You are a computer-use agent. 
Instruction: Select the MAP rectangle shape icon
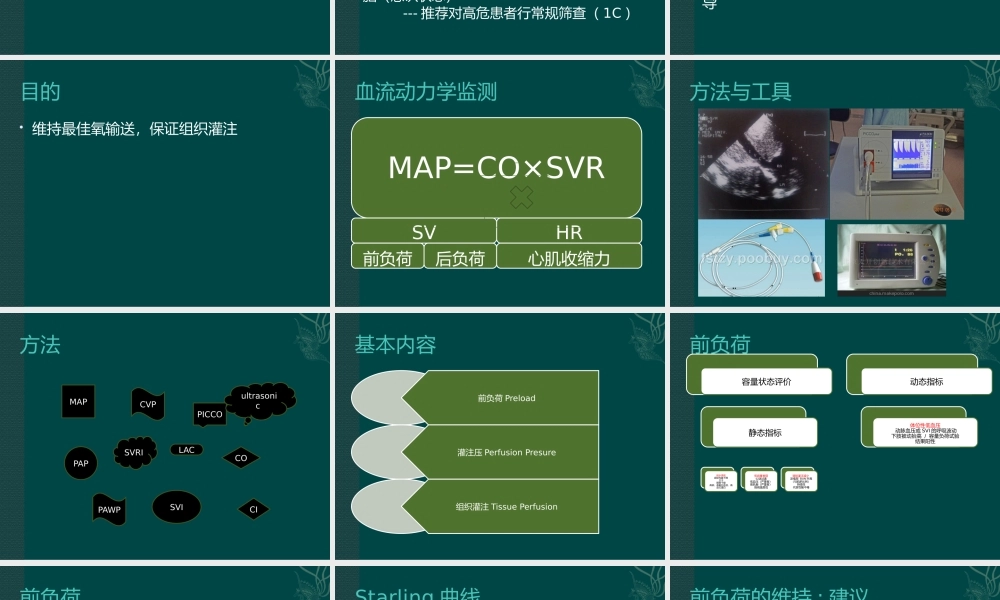[78, 402]
